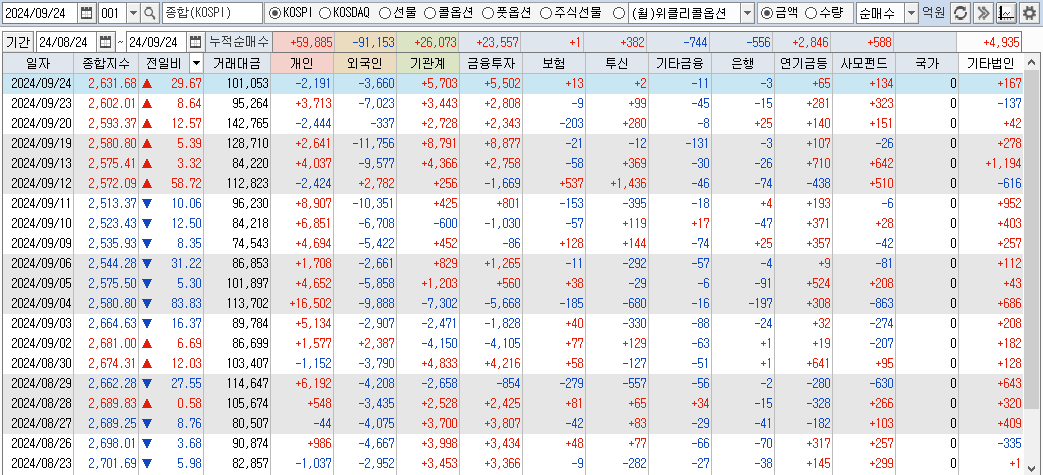Click the start date field 24/08/24
The image size is (1043, 475).
click(x=67, y=42)
